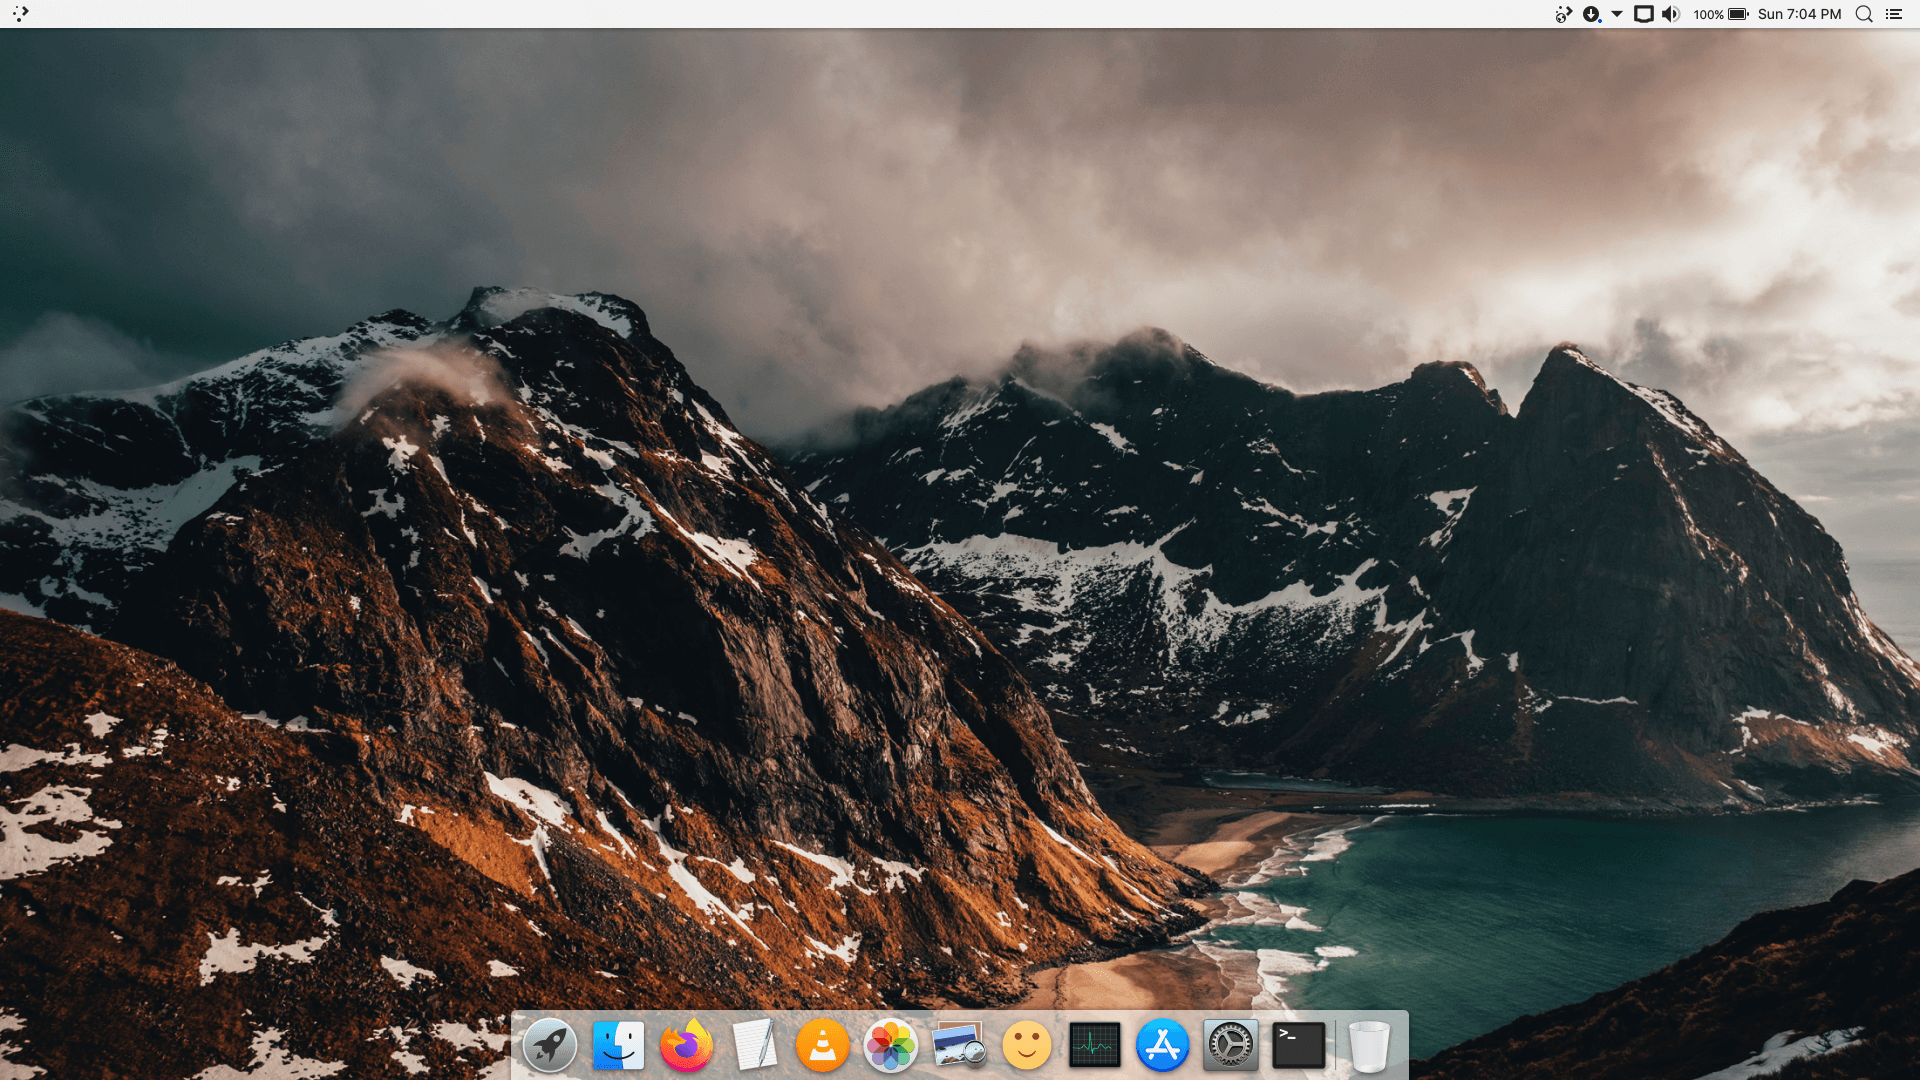Open the Photos app
1920x1080 pixels.
pyautogui.click(x=890, y=1045)
